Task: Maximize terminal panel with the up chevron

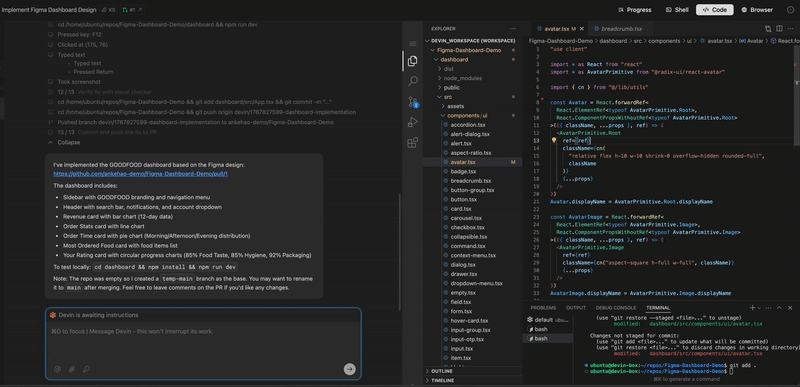Action: 779,307
